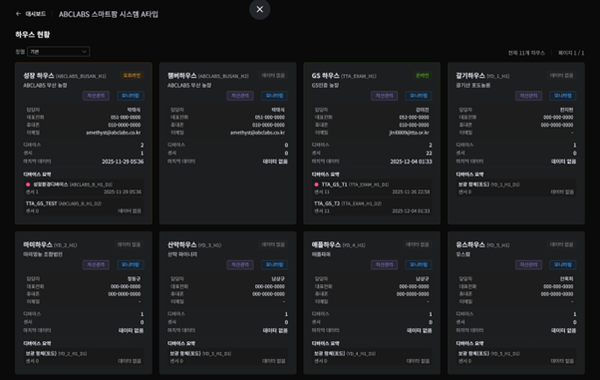
Task: Click the GS 하우스 card title
Action: [325, 76]
